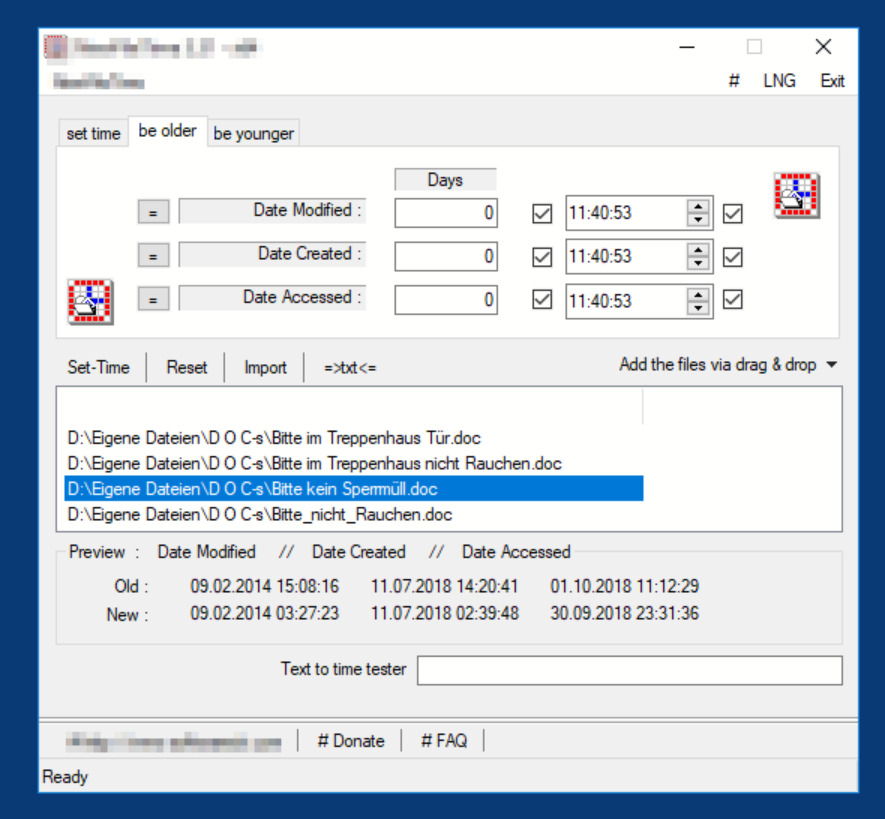Switch to the be younger tab
The width and height of the screenshot is (885, 819).
click(253, 134)
